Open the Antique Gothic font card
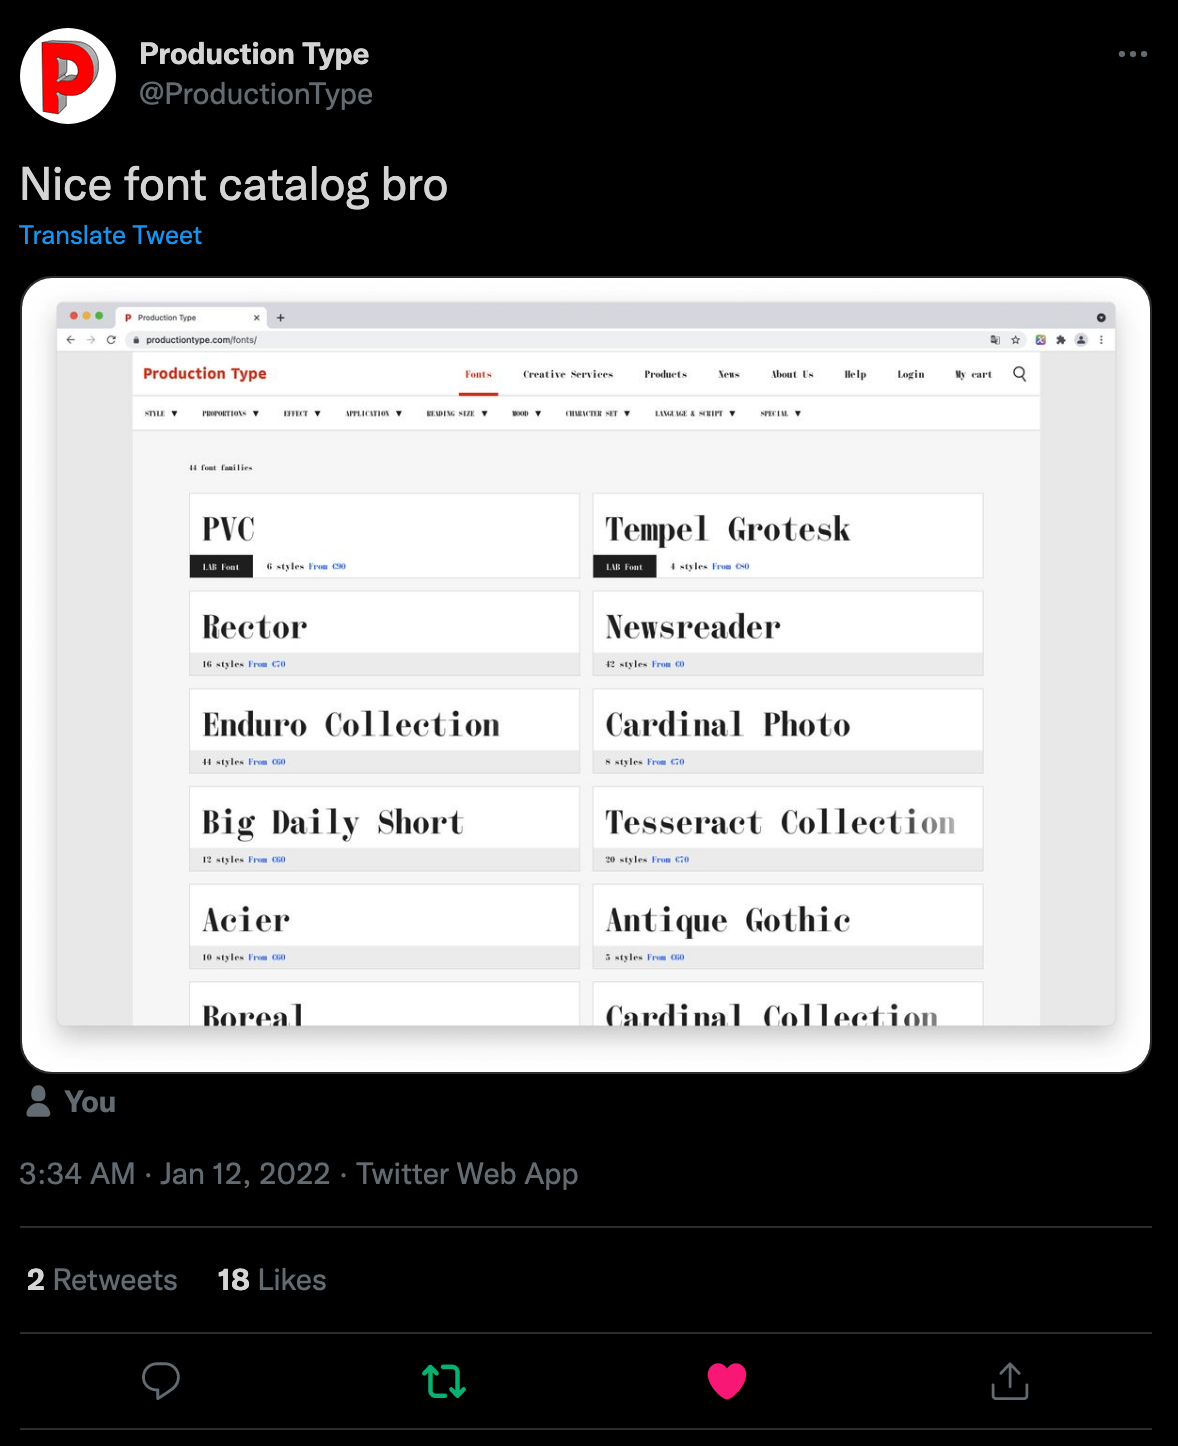The height and width of the screenshot is (1446, 1178). point(788,927)
